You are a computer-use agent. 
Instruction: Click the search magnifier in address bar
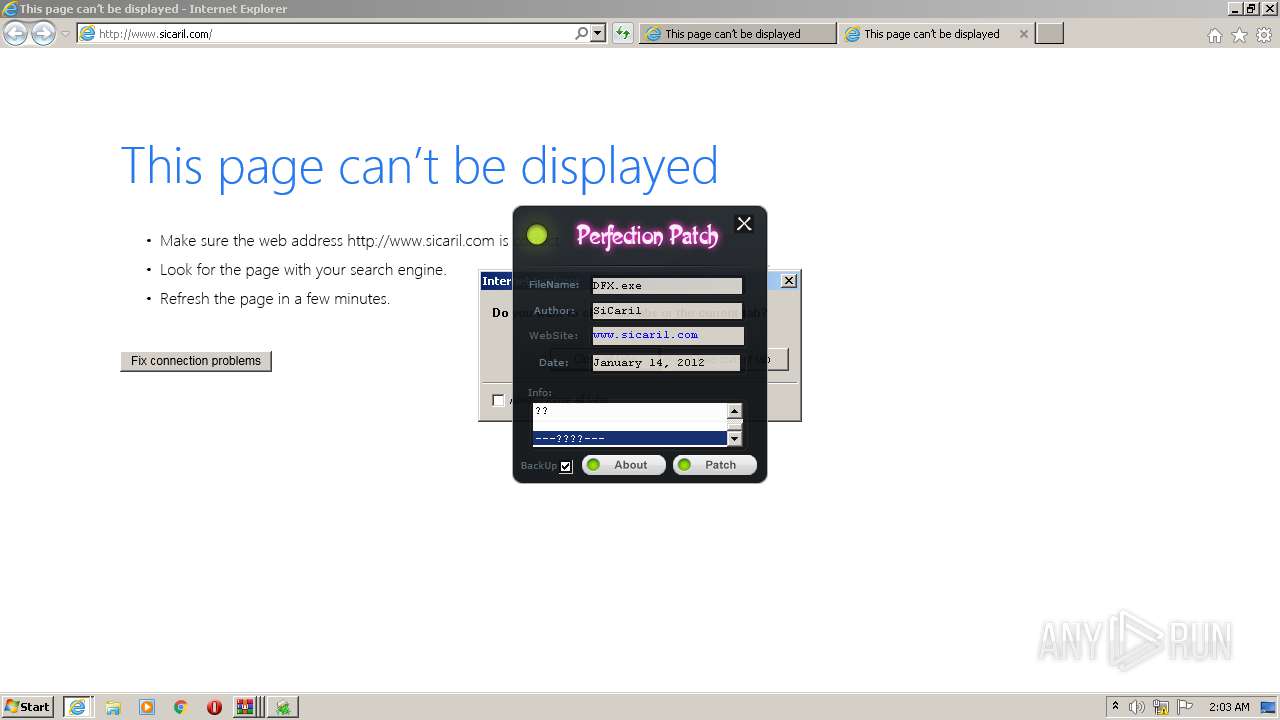[582, 33]
